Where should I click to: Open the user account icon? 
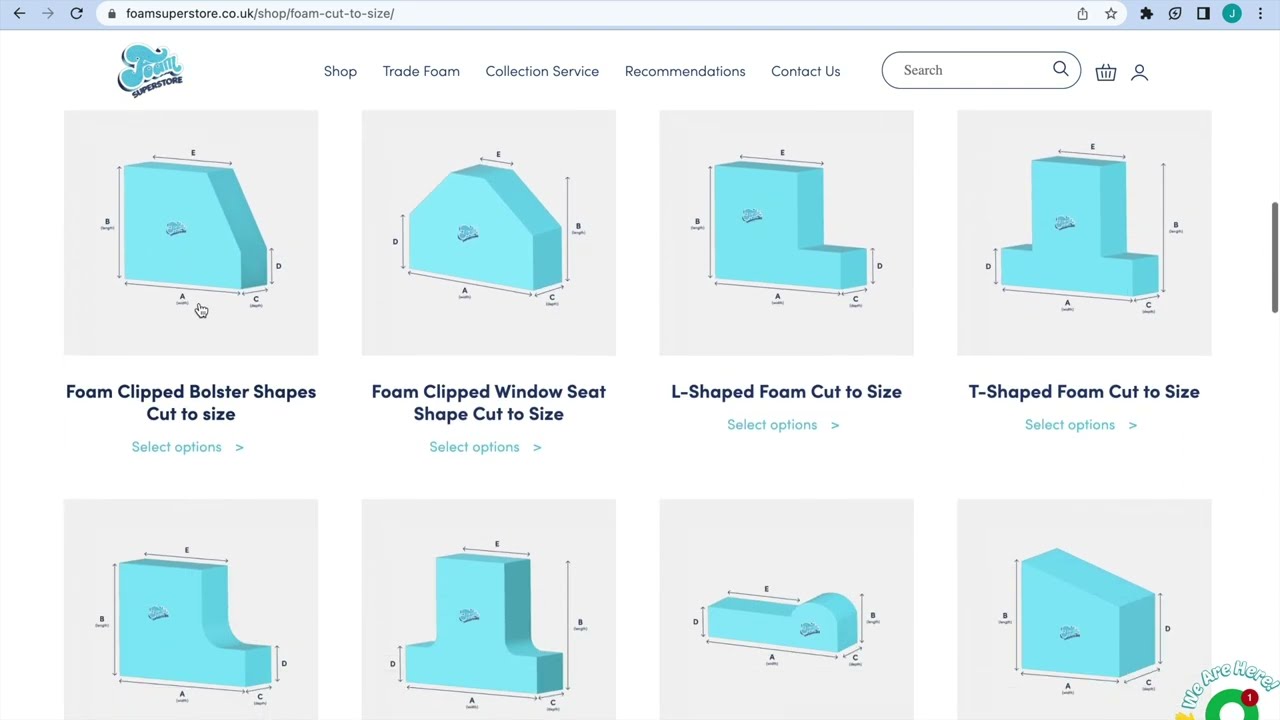tap(1139, 72)
